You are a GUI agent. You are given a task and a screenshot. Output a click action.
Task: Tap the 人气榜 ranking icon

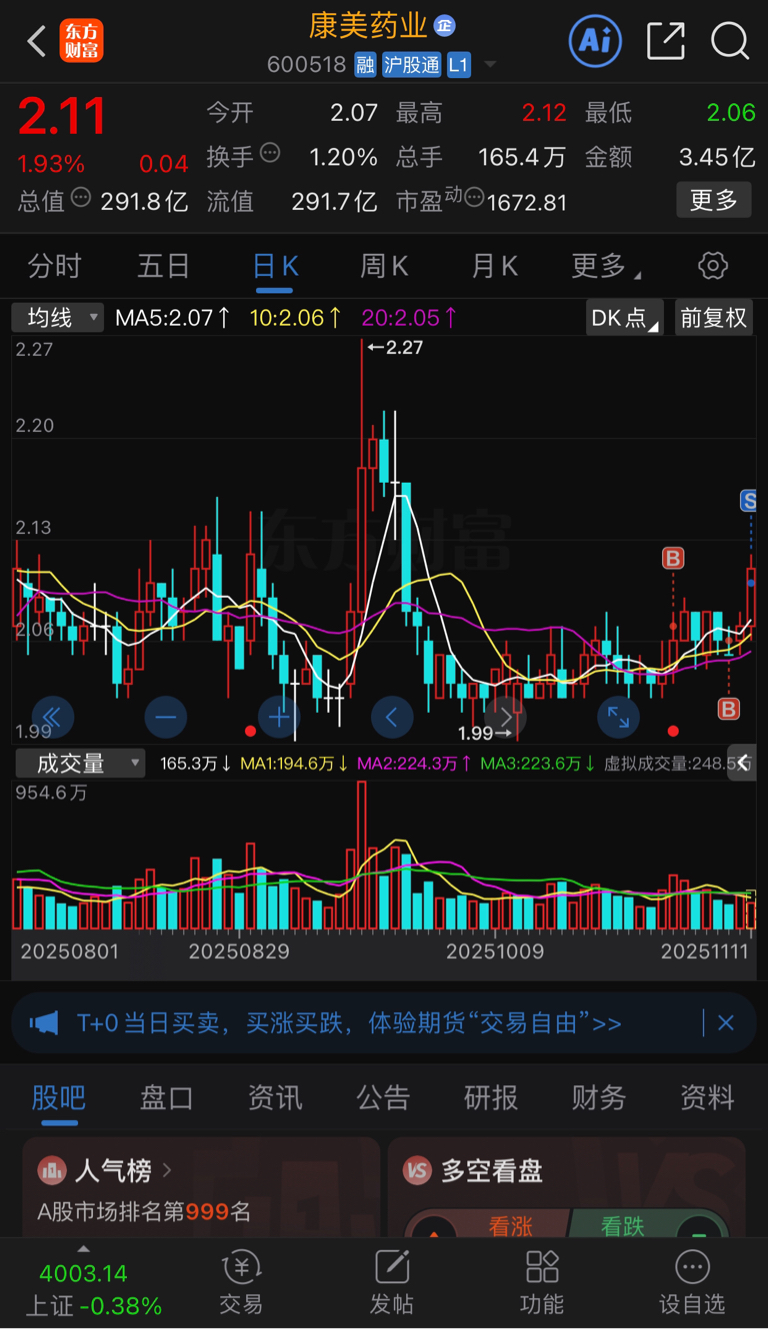pos(51,1170)
